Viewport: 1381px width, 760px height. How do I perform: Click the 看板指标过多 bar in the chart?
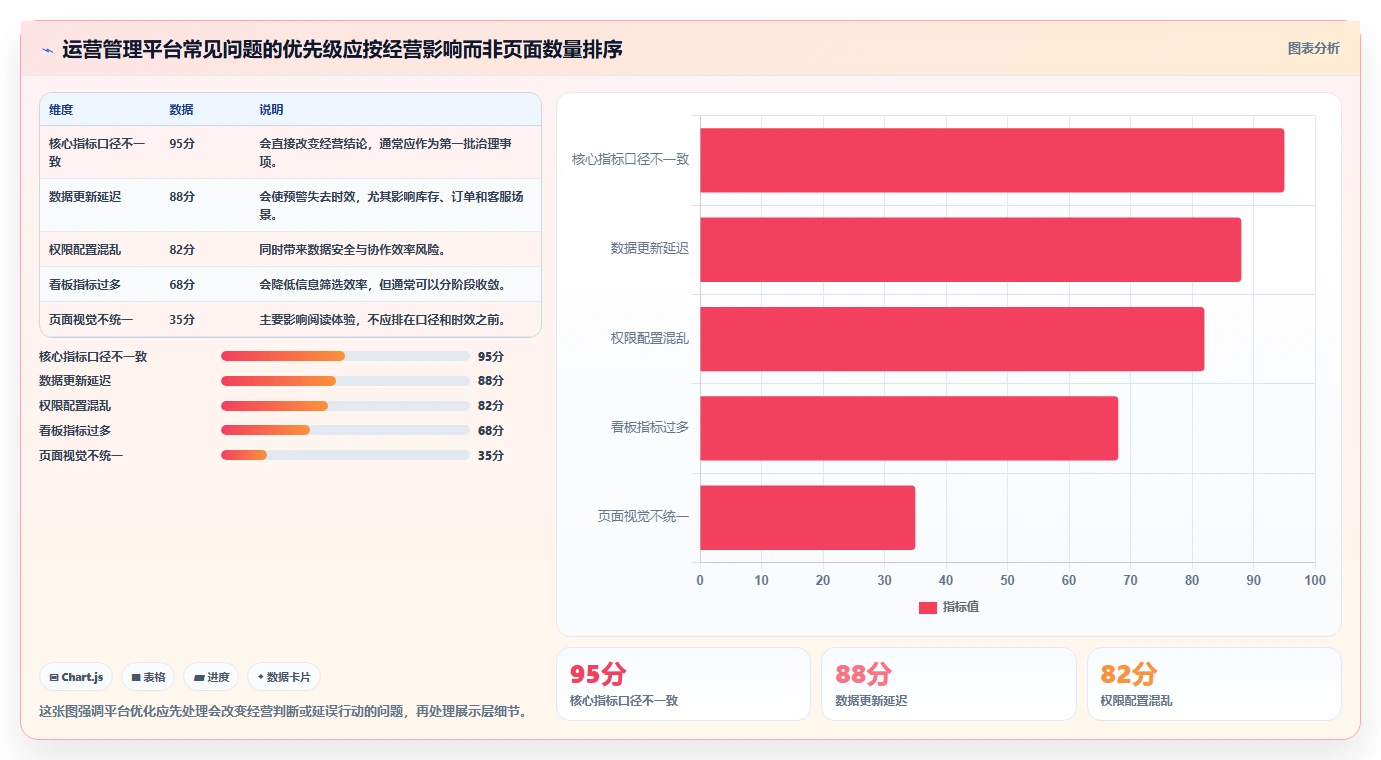click(909, 428)
